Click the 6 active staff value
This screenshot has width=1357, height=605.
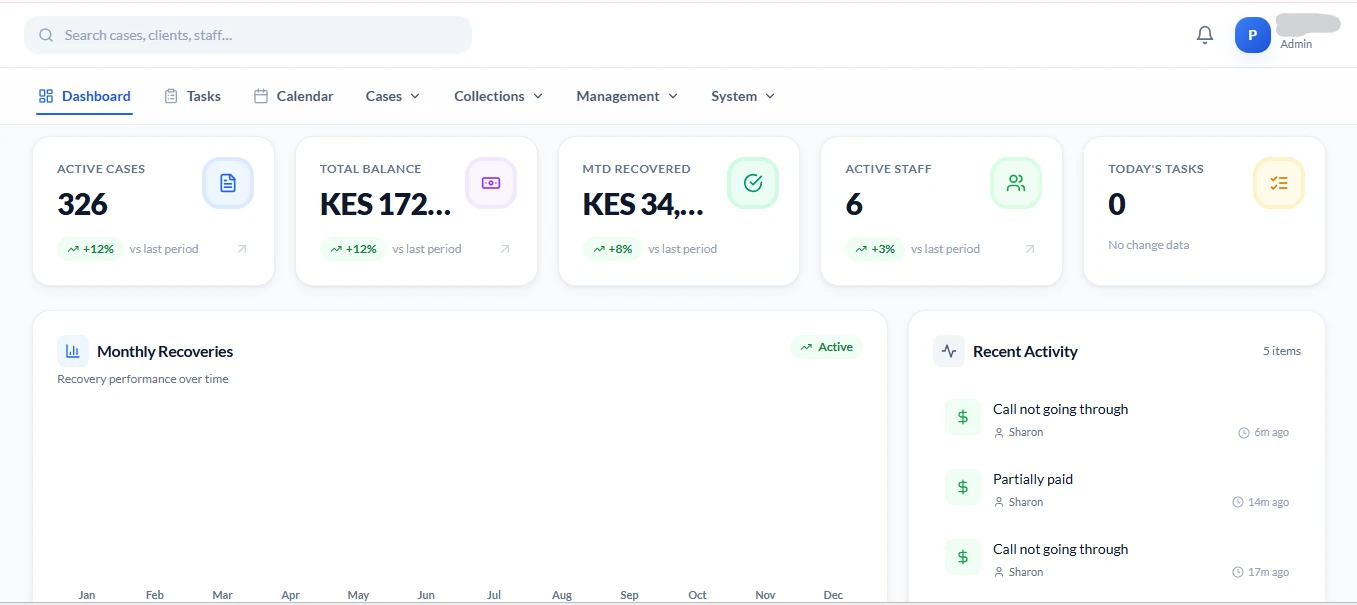tap(854, 204)
